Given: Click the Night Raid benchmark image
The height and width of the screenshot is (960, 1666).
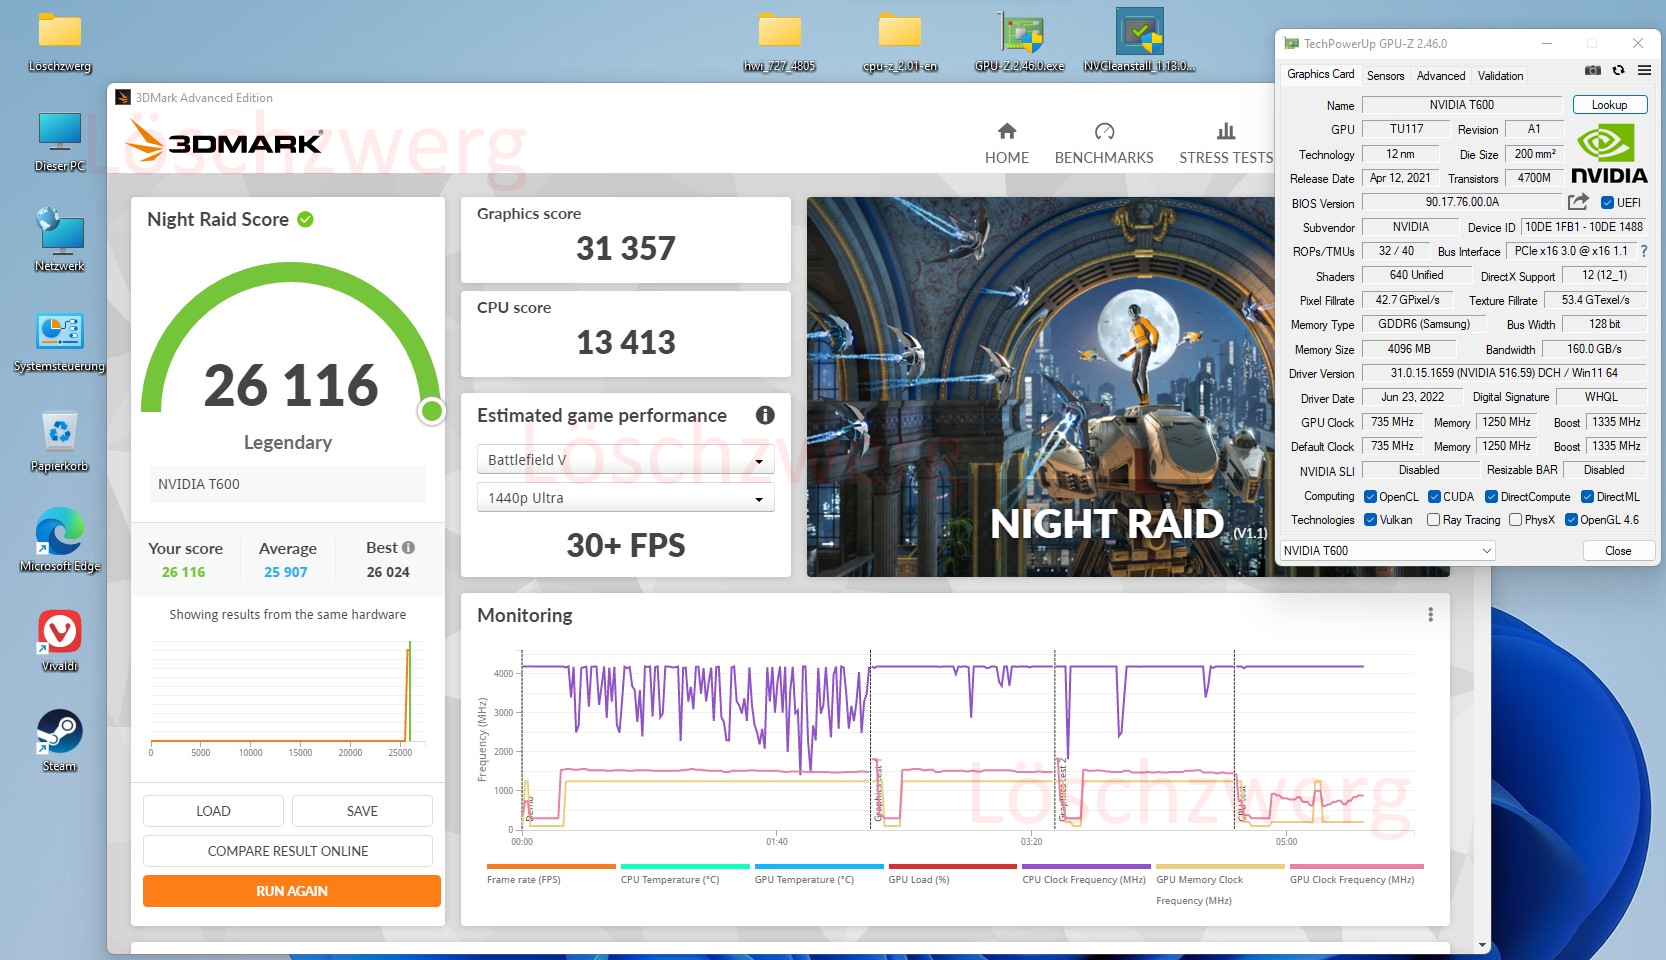Looking at the screenshot, I should 1040,387.
